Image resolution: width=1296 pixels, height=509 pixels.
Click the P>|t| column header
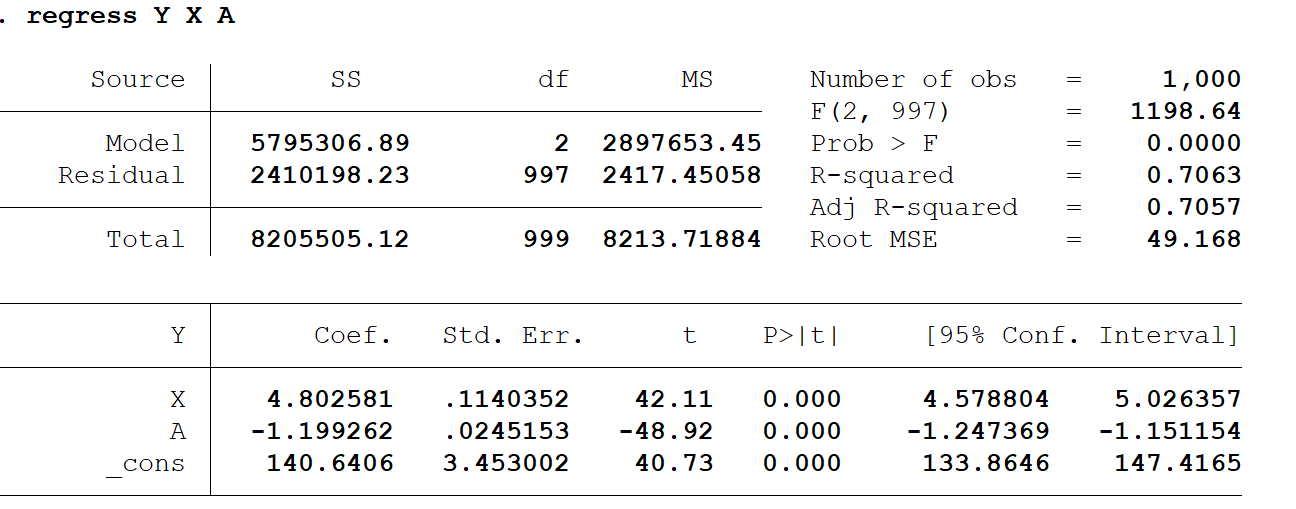coord(802,336)
